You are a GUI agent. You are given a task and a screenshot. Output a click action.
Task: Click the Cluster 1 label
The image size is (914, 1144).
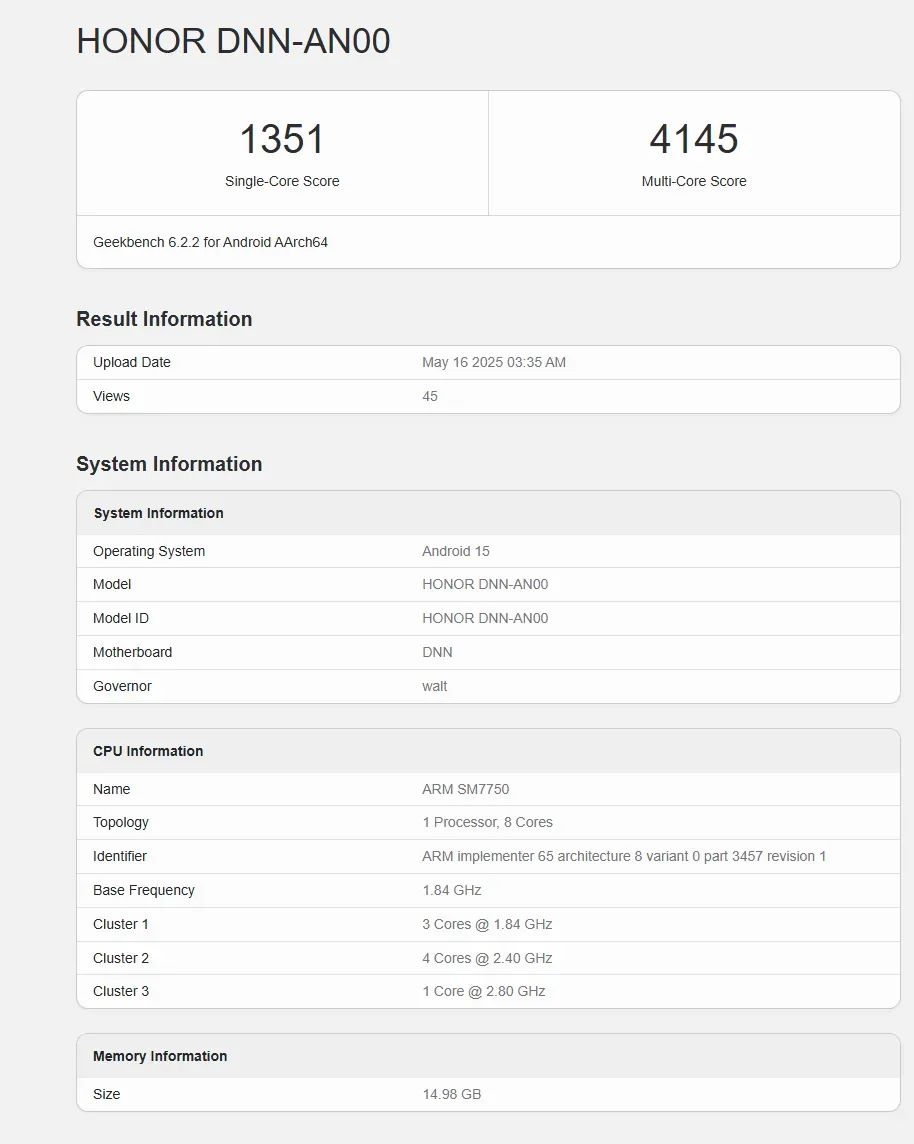click(120, 924)
